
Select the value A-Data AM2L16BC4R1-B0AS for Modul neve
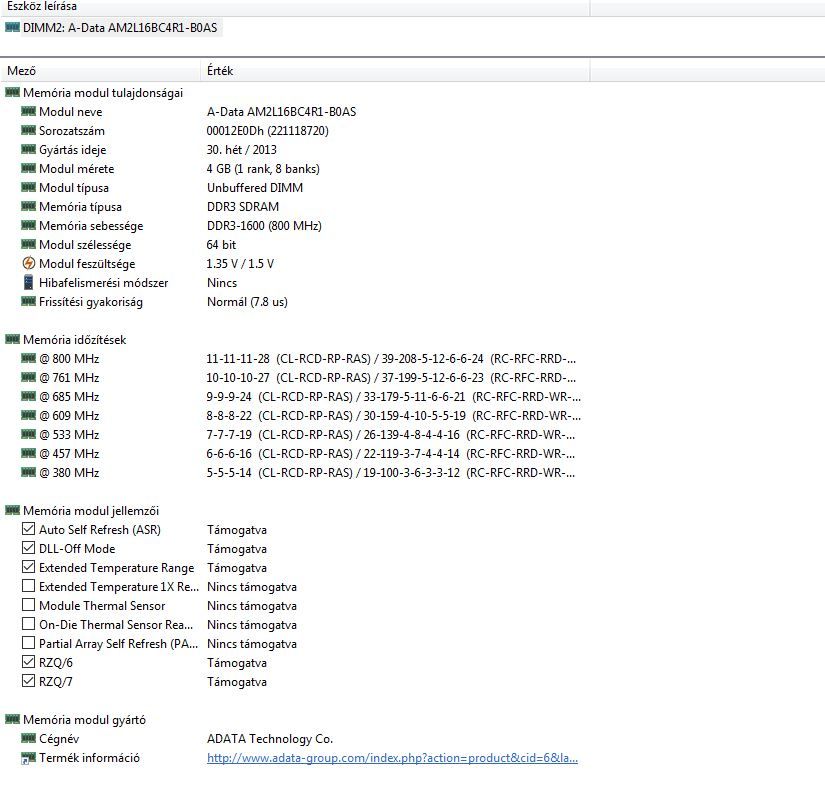[281, 112]
